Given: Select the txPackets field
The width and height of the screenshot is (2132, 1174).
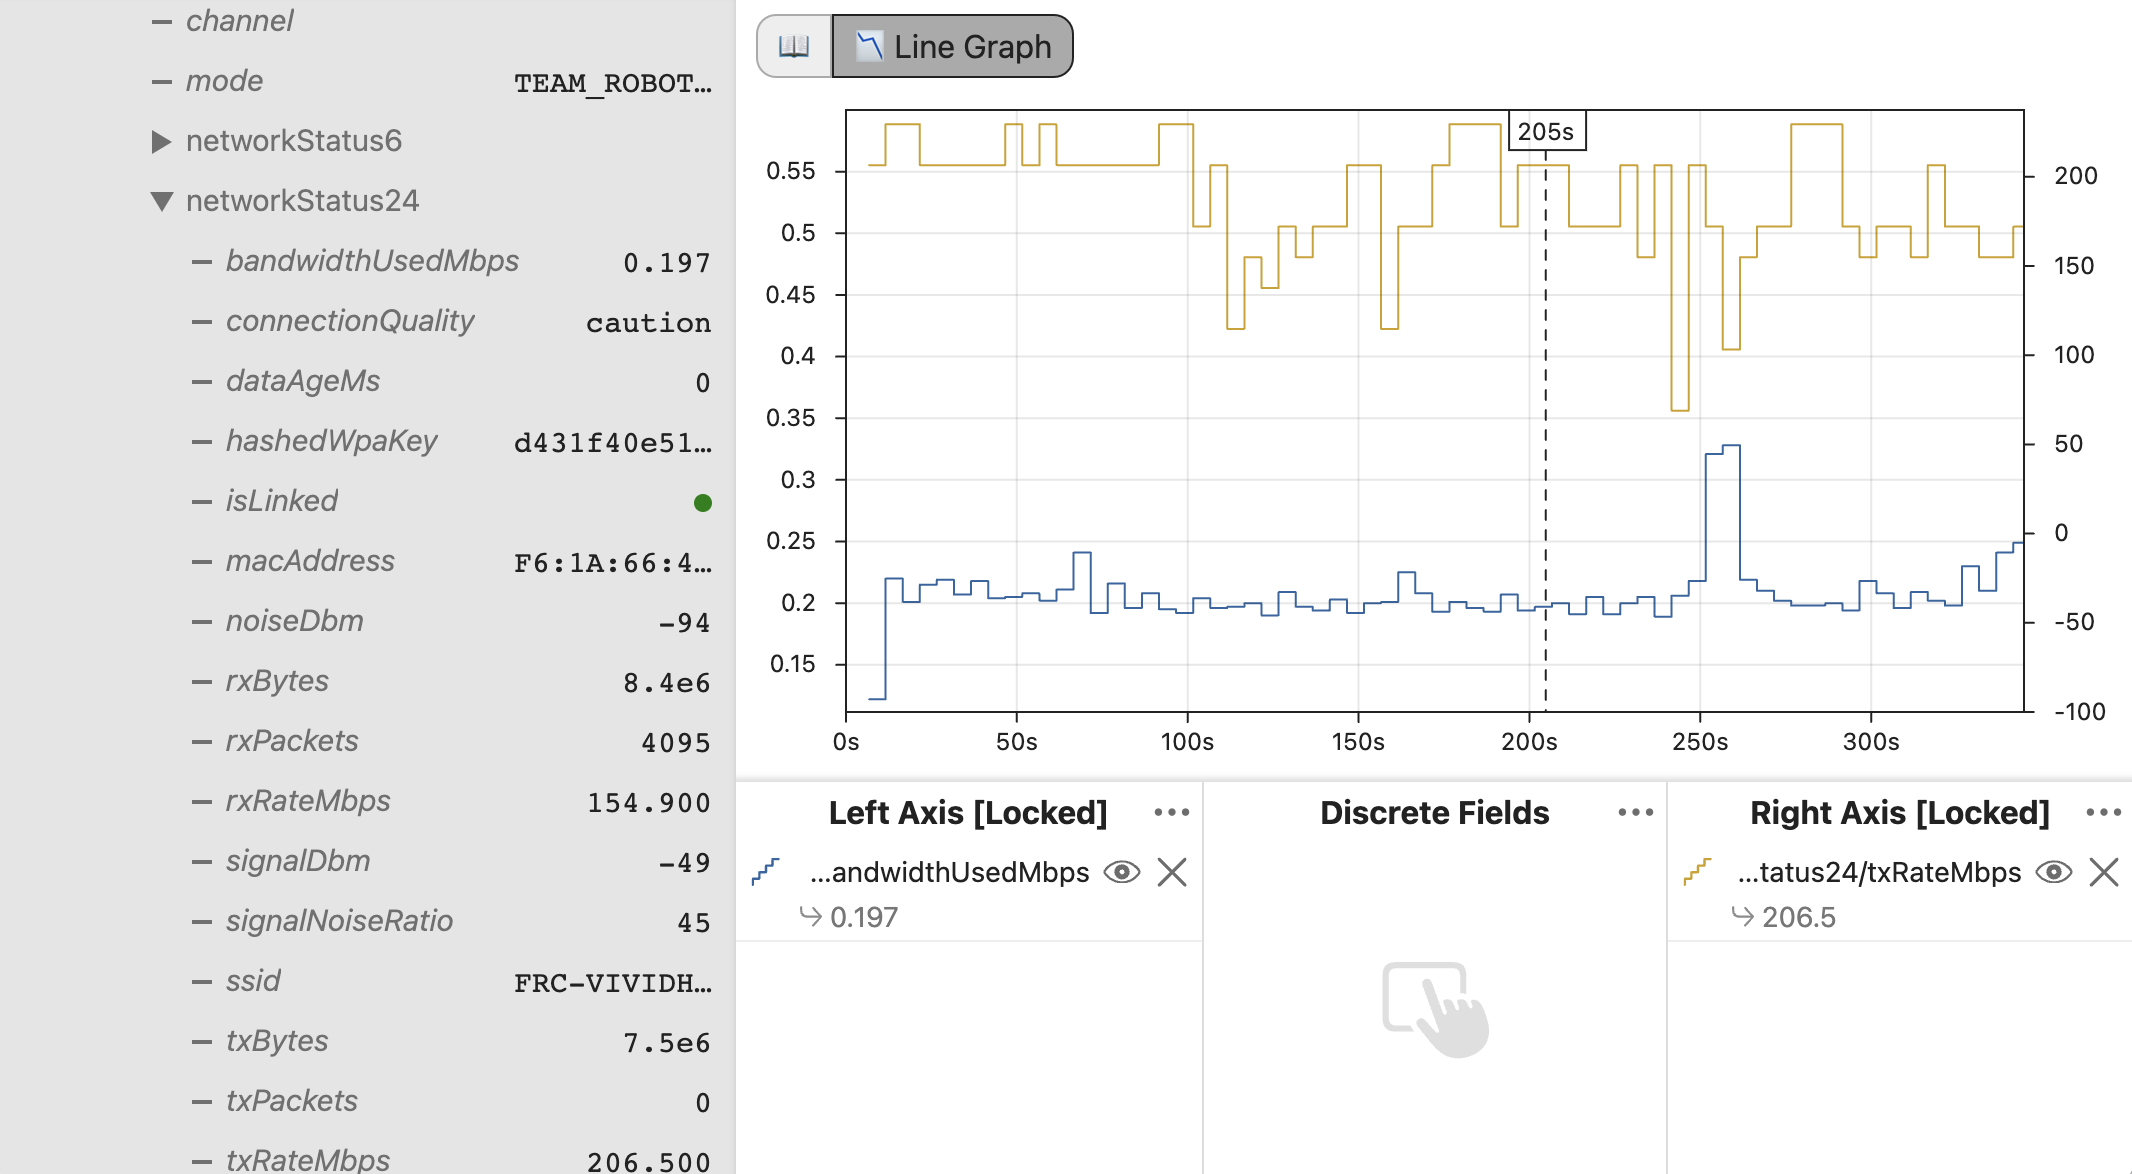Looking at the screenshot, I should (292, 1101).
